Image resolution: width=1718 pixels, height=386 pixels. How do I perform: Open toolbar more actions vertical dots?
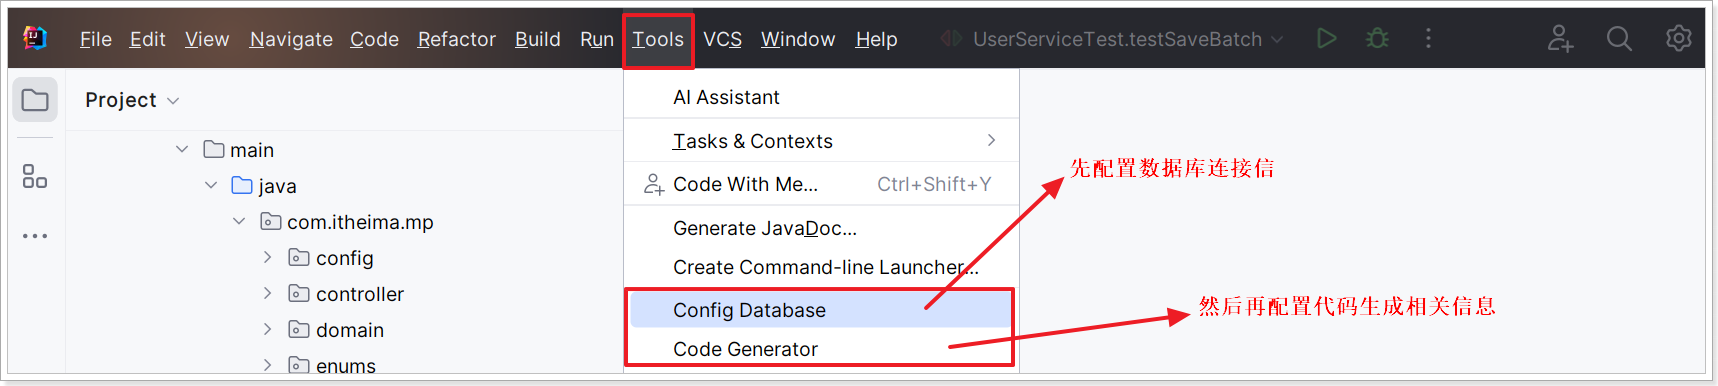tap(1428, 38)
